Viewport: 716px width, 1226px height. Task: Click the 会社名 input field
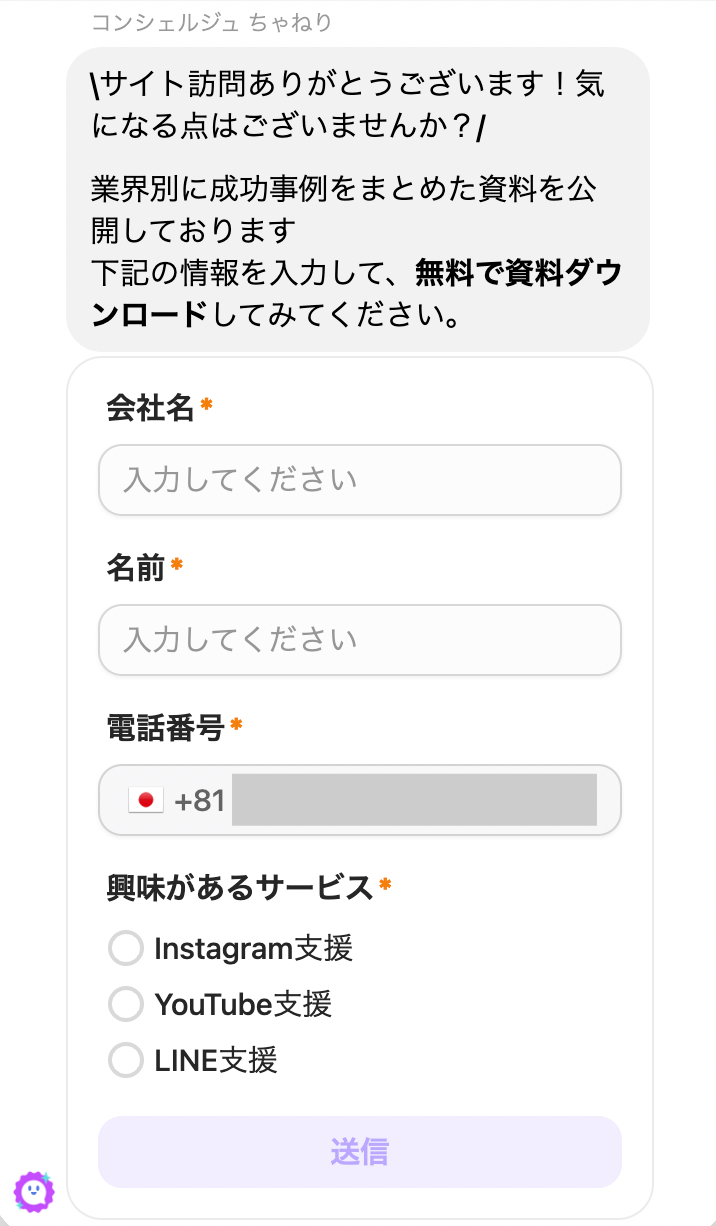point(359,480)
